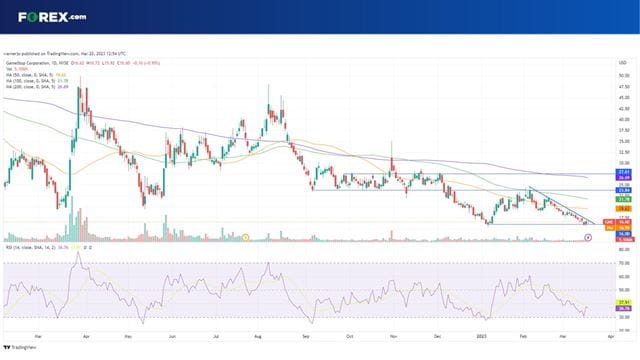Click the TradingView logo at bottom left
Screen dimensions: 640x360
[x=20, y=347]
